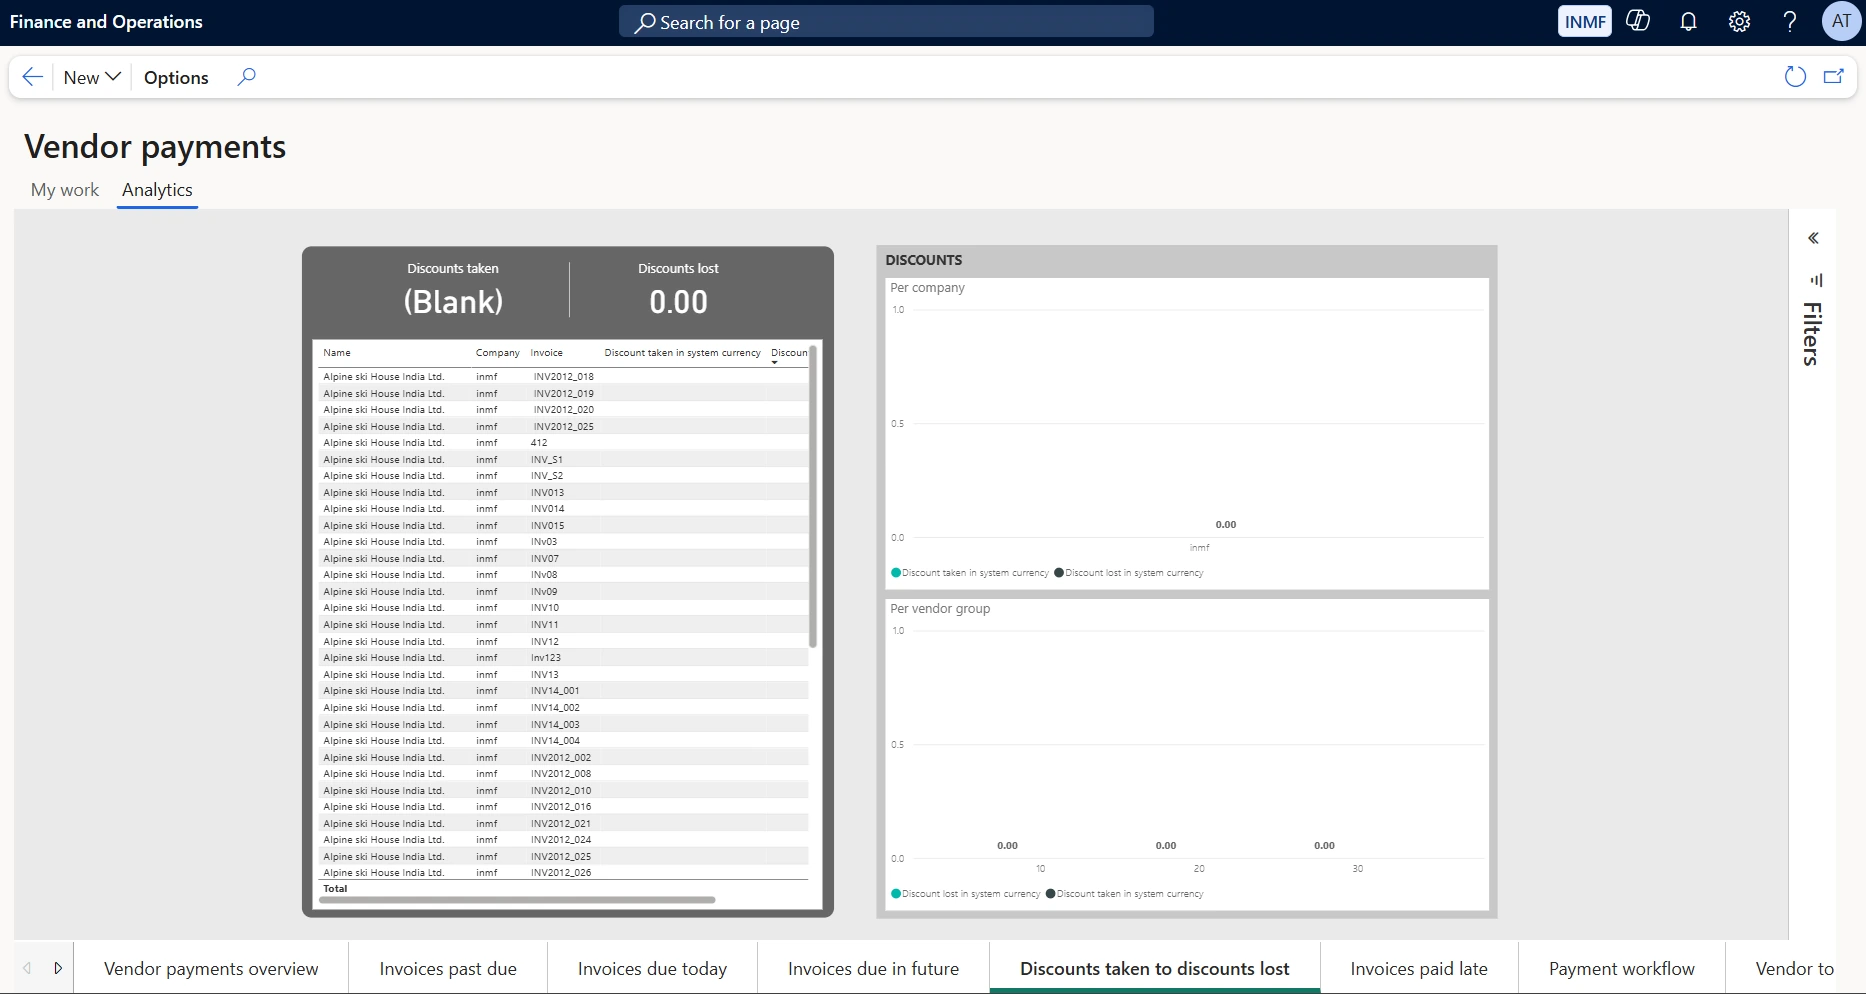The image size is (1866, 994).
Task: Open the AT user account avatar
Action: (x=1841, y=21)
